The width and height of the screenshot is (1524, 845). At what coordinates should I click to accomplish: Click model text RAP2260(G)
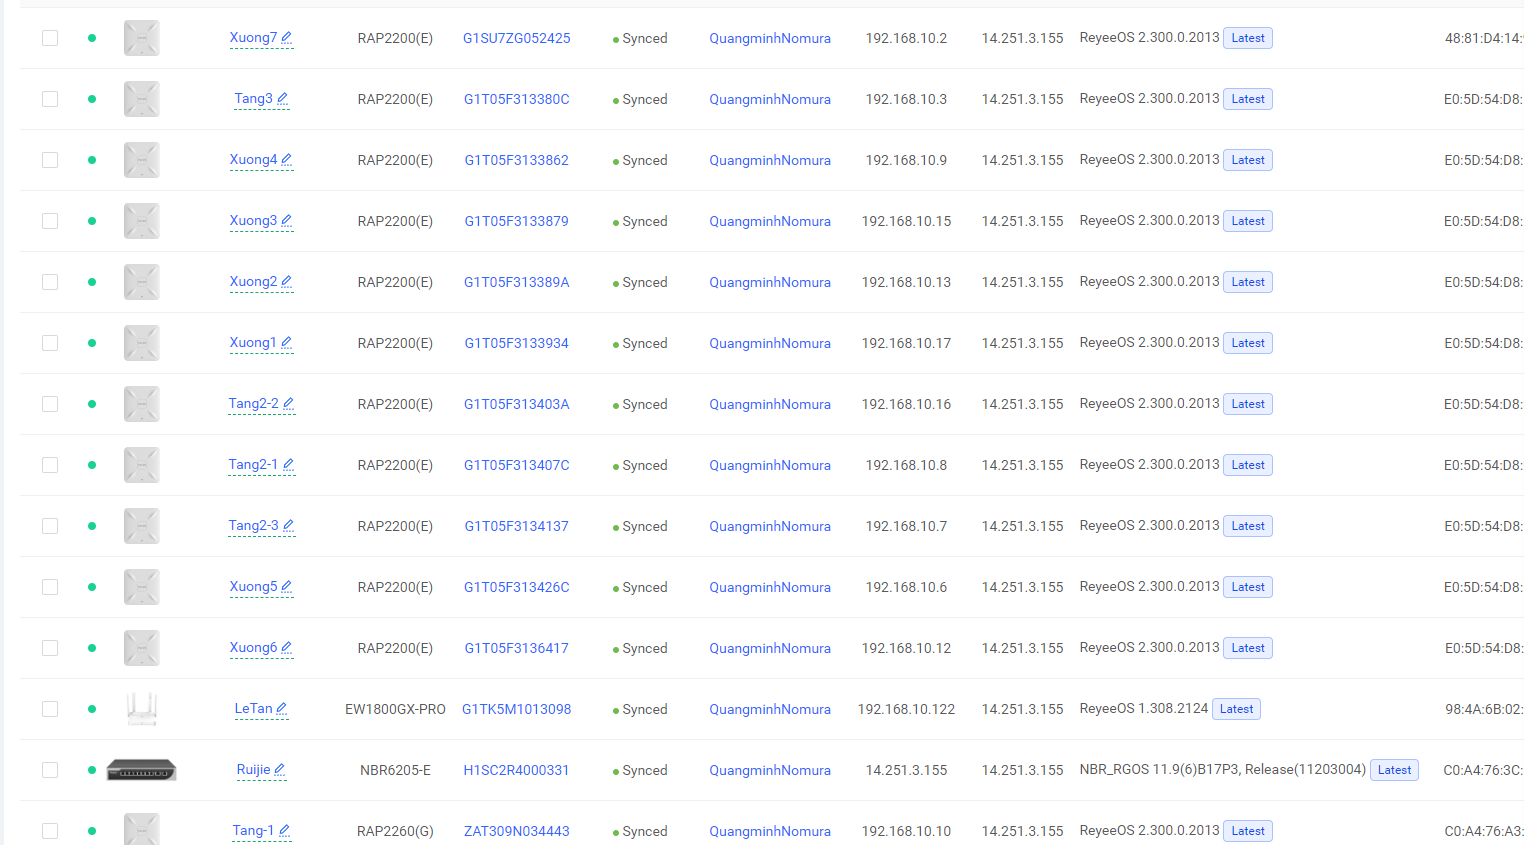[x=395, y=831]
